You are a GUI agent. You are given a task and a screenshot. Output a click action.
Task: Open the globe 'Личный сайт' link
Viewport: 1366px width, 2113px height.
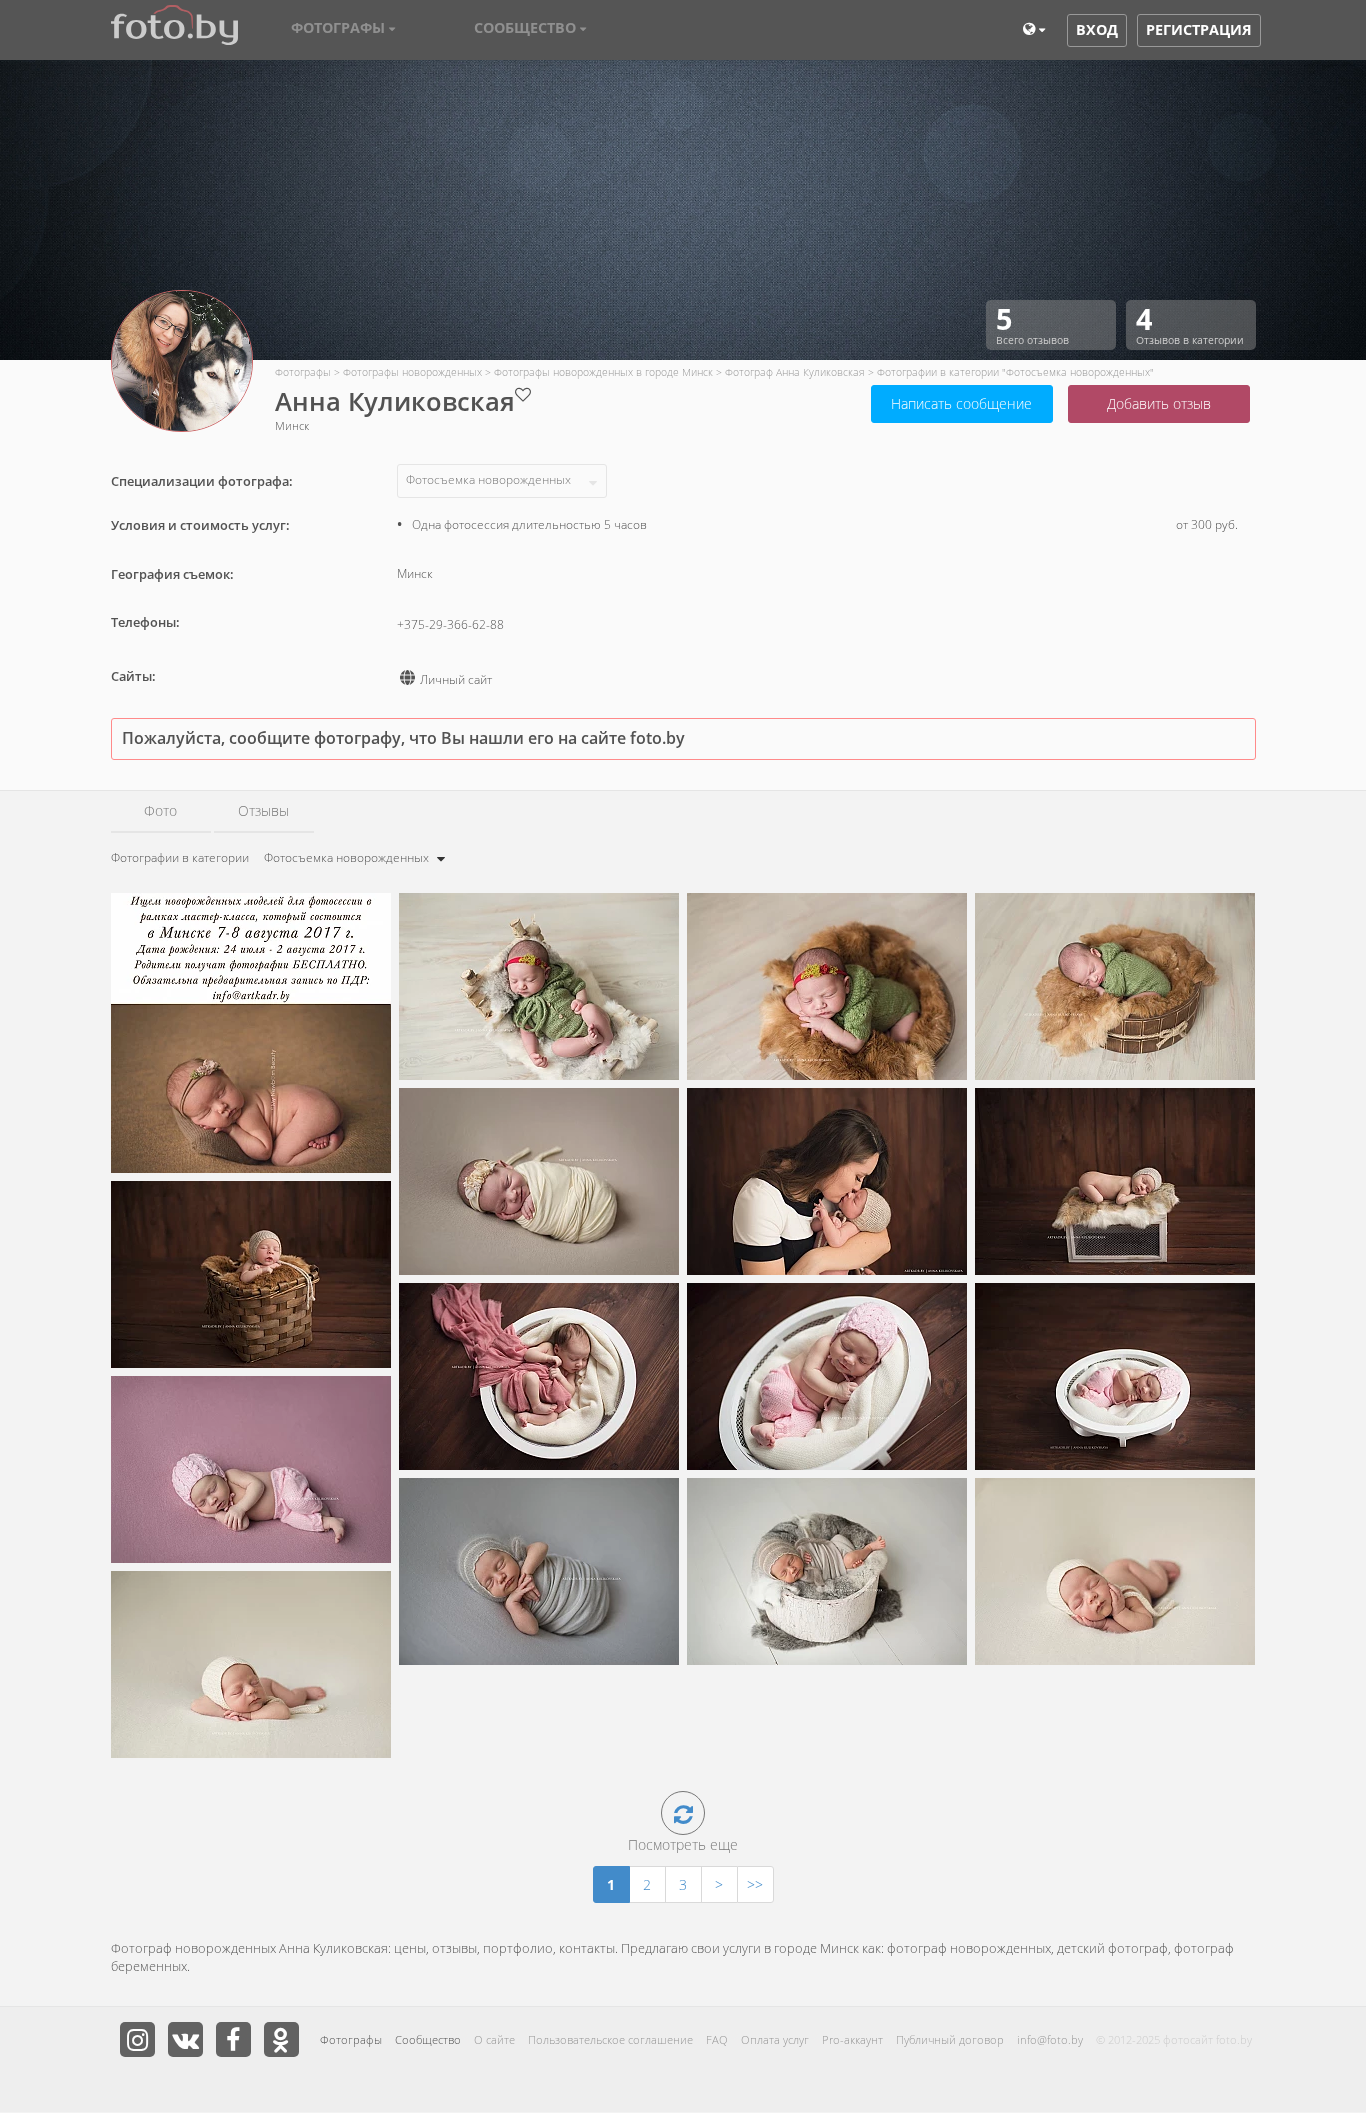[x=446, y=679]
